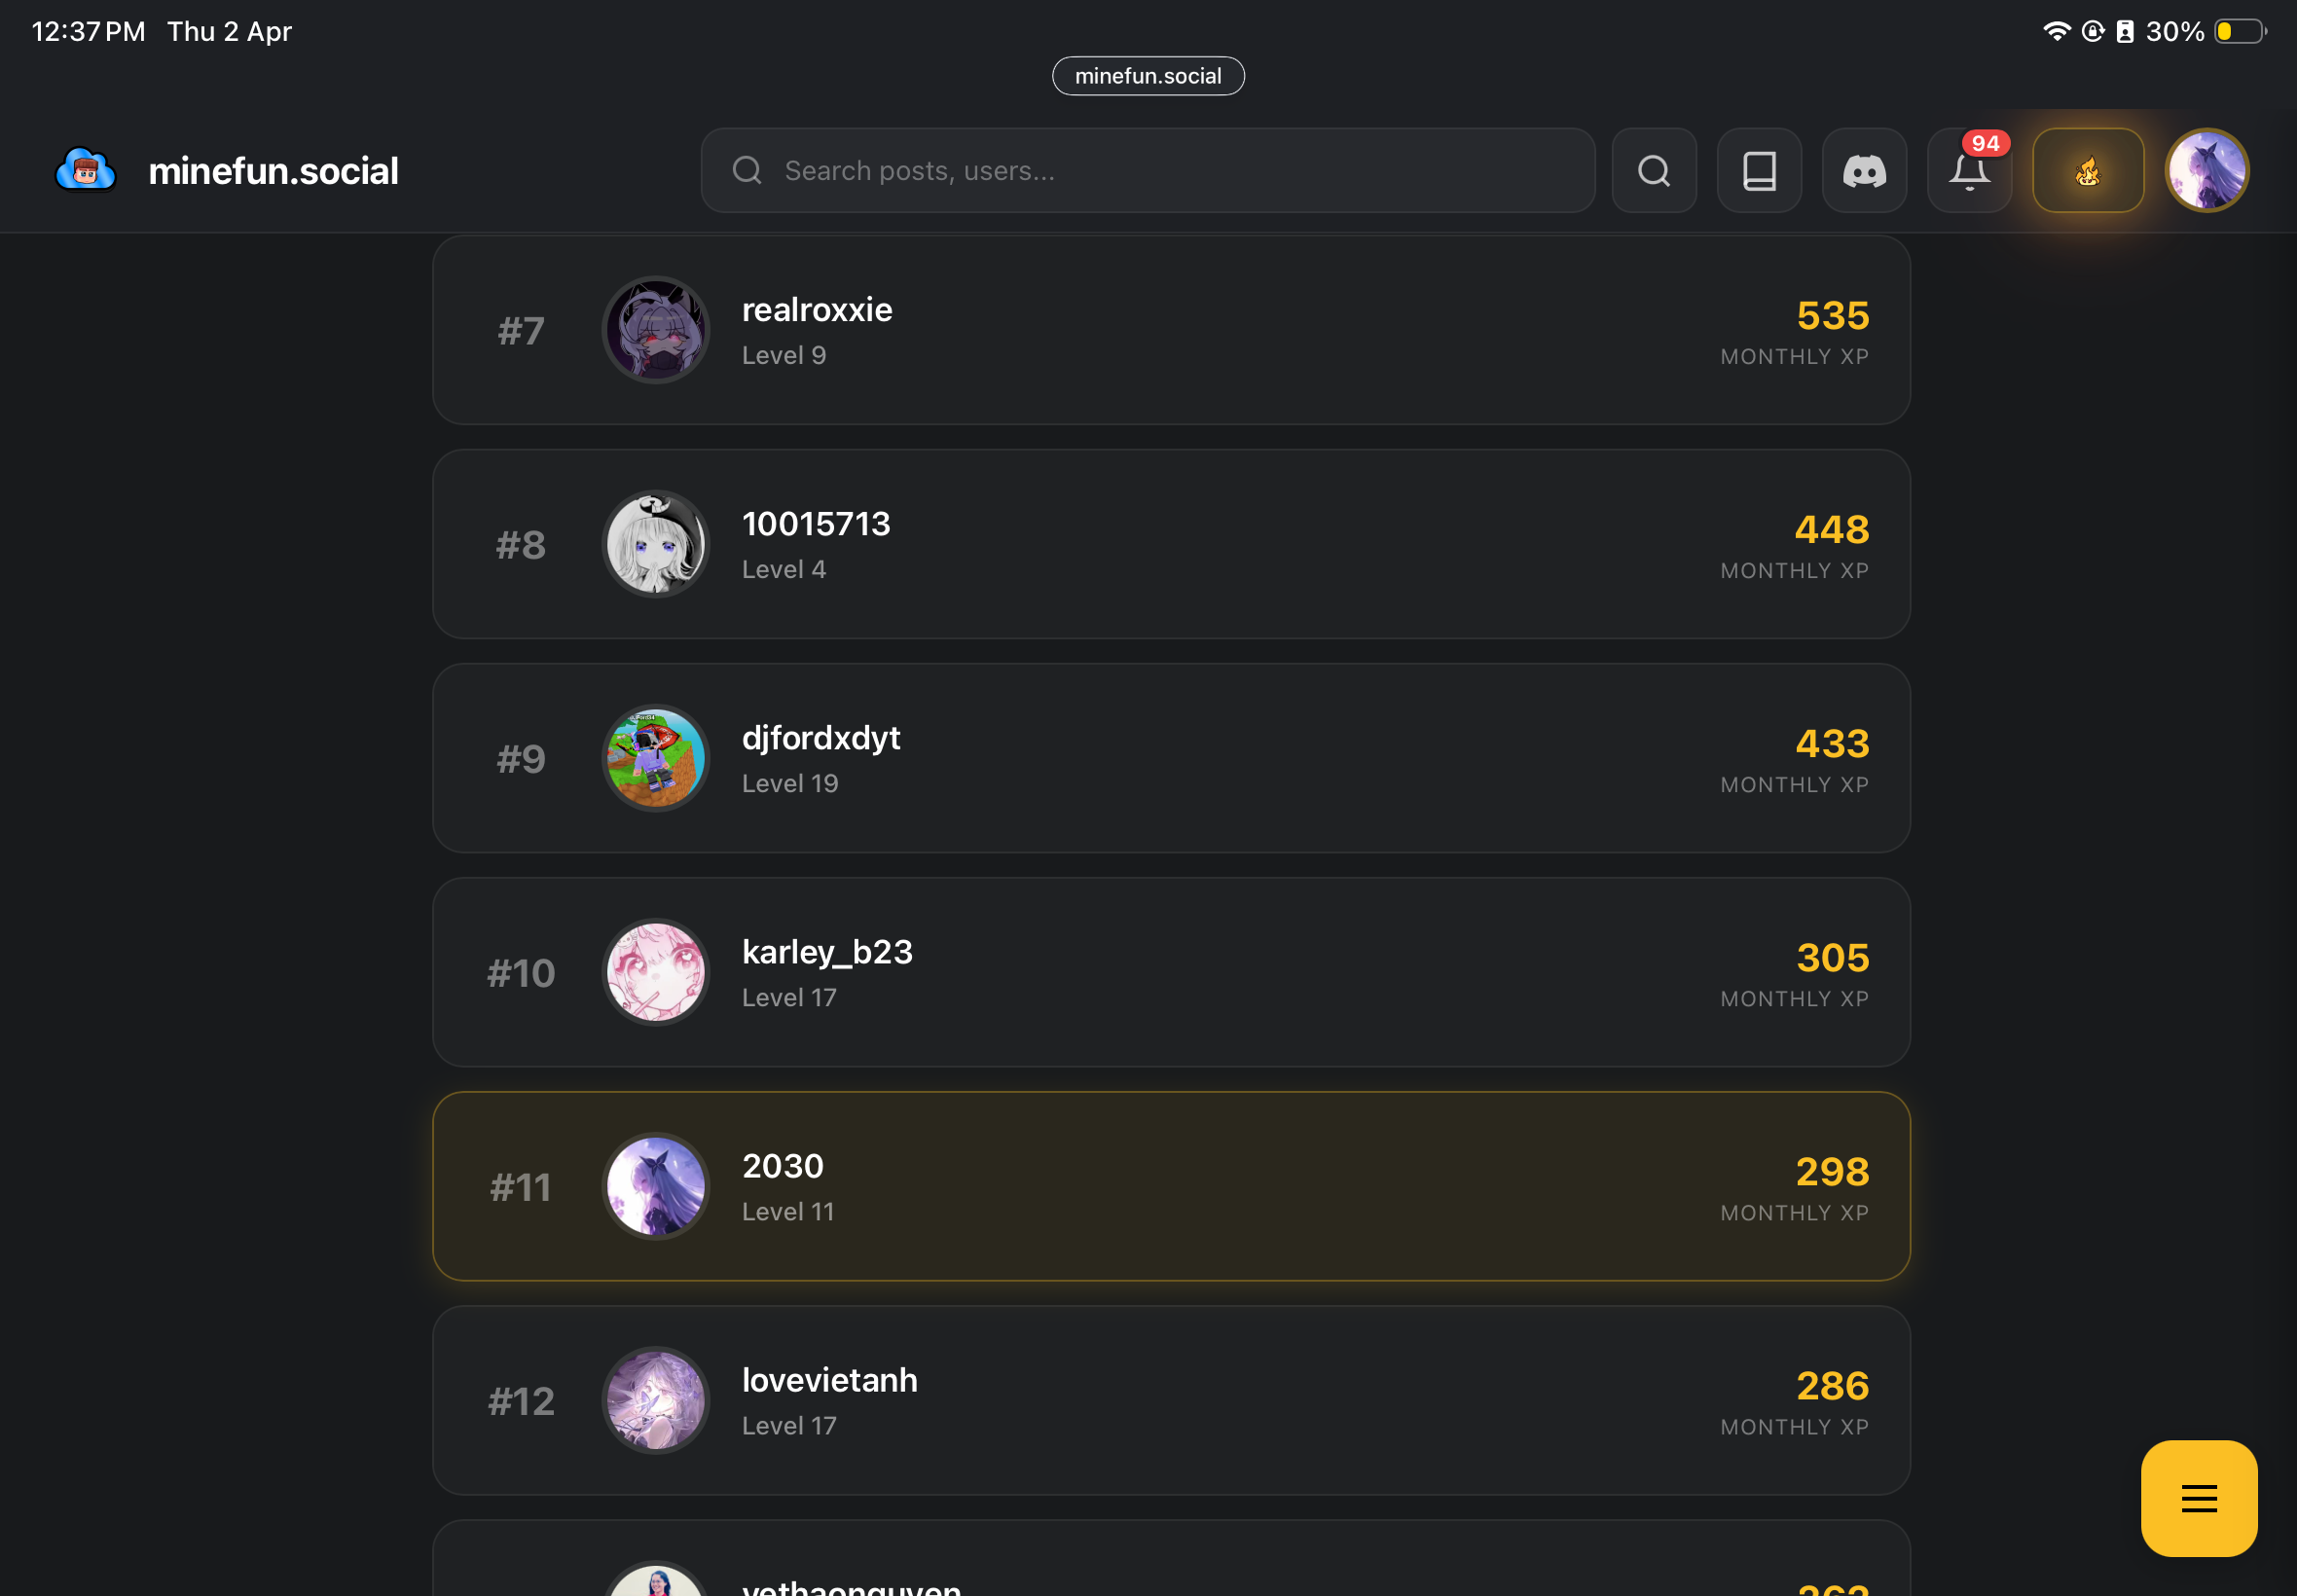Click the flame streak icon button
This screenshot has width=2297, height=1596.
pyautogui.click(x=2087, y=171)
